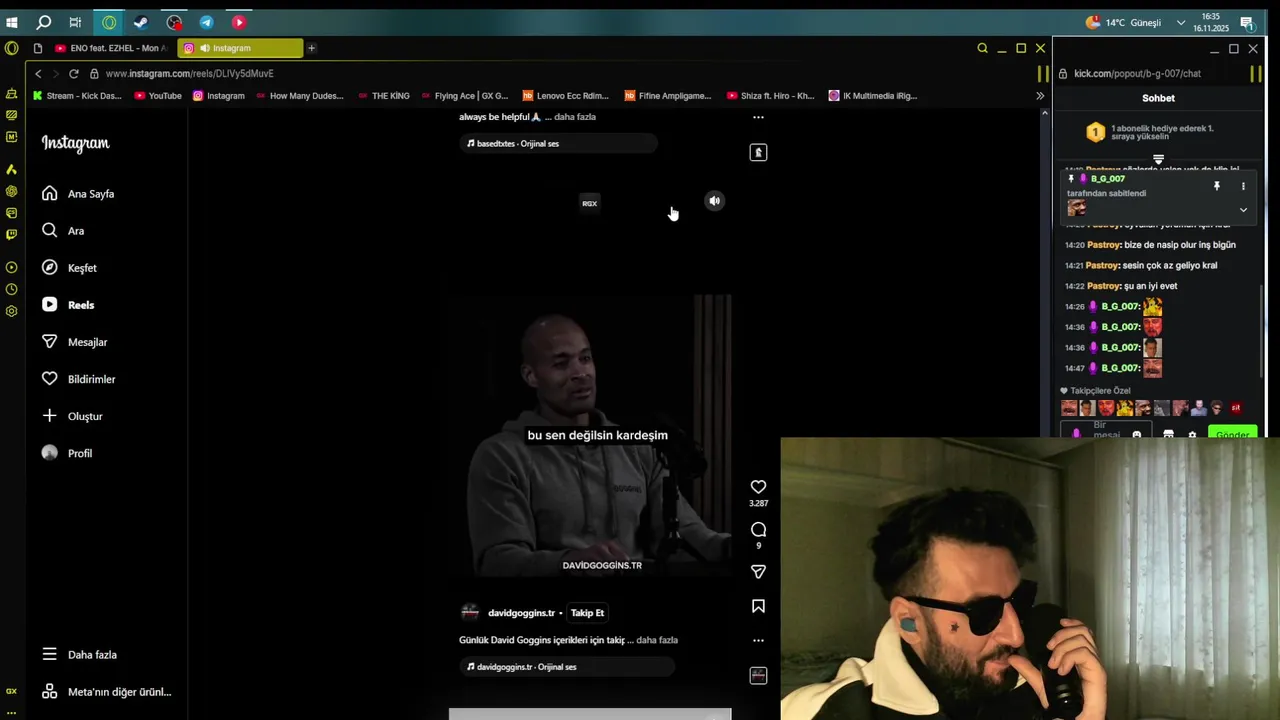Open Instagram bookmark in bookmarks bar
This screenshot has width=1280, height=720.
(x=218, y=96)
